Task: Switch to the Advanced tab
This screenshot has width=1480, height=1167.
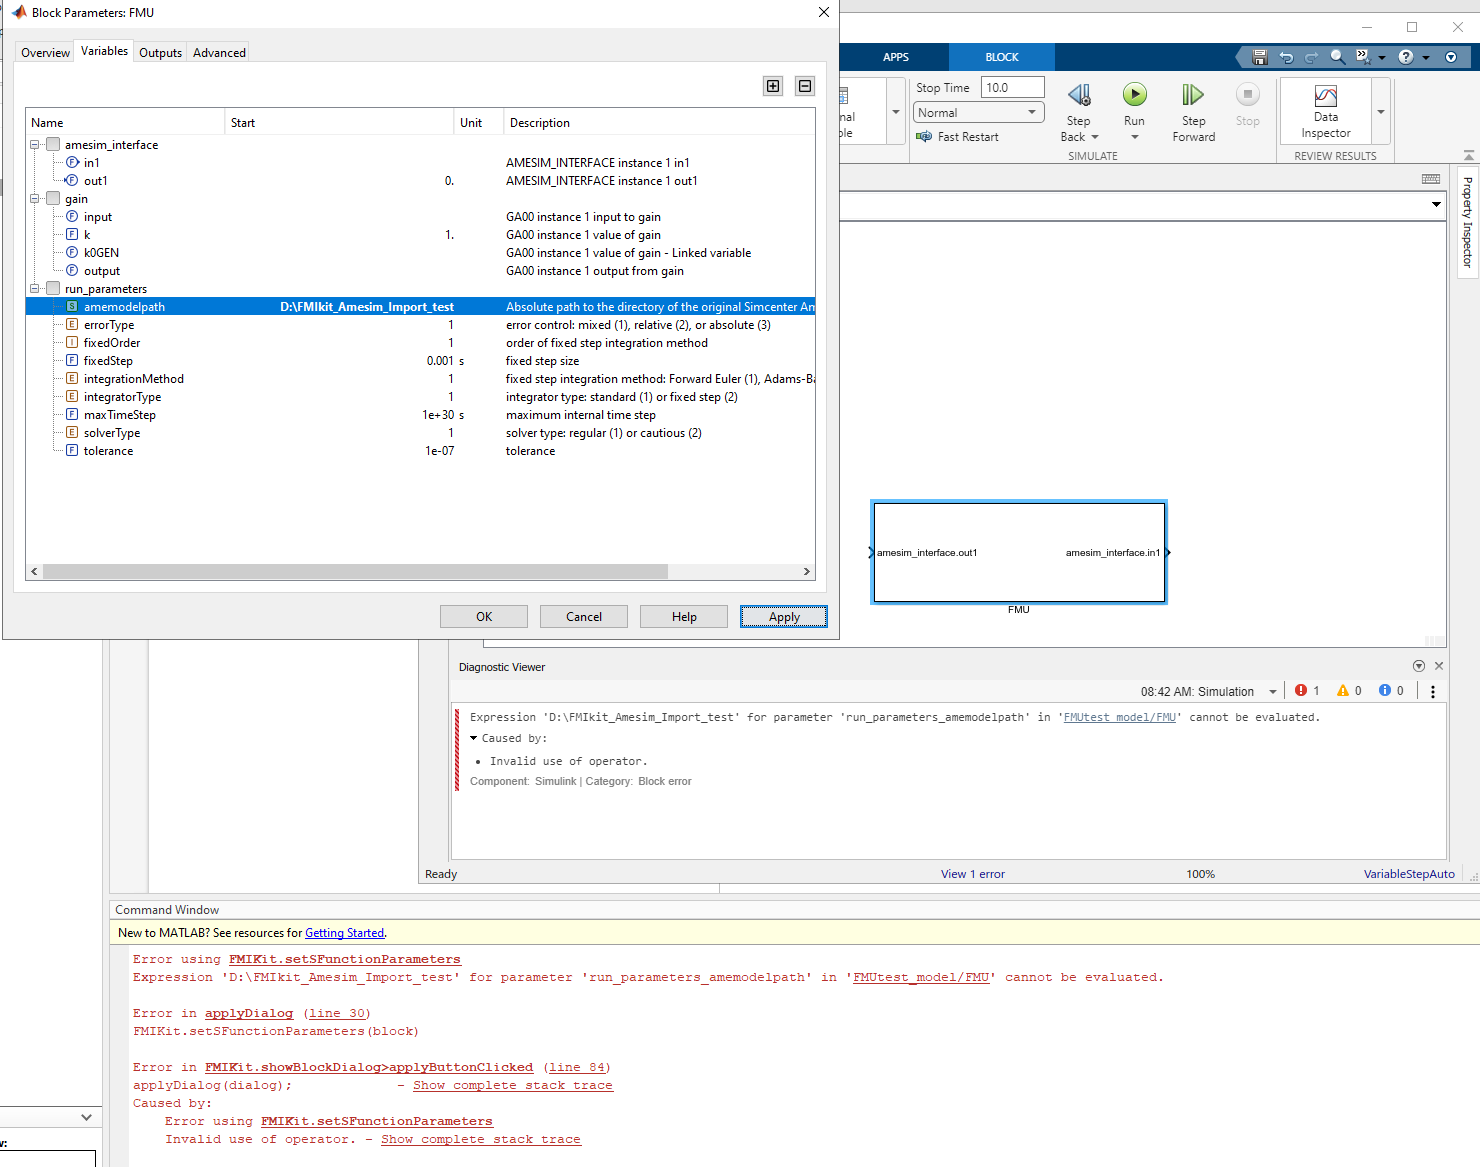Action: point(218,52)
